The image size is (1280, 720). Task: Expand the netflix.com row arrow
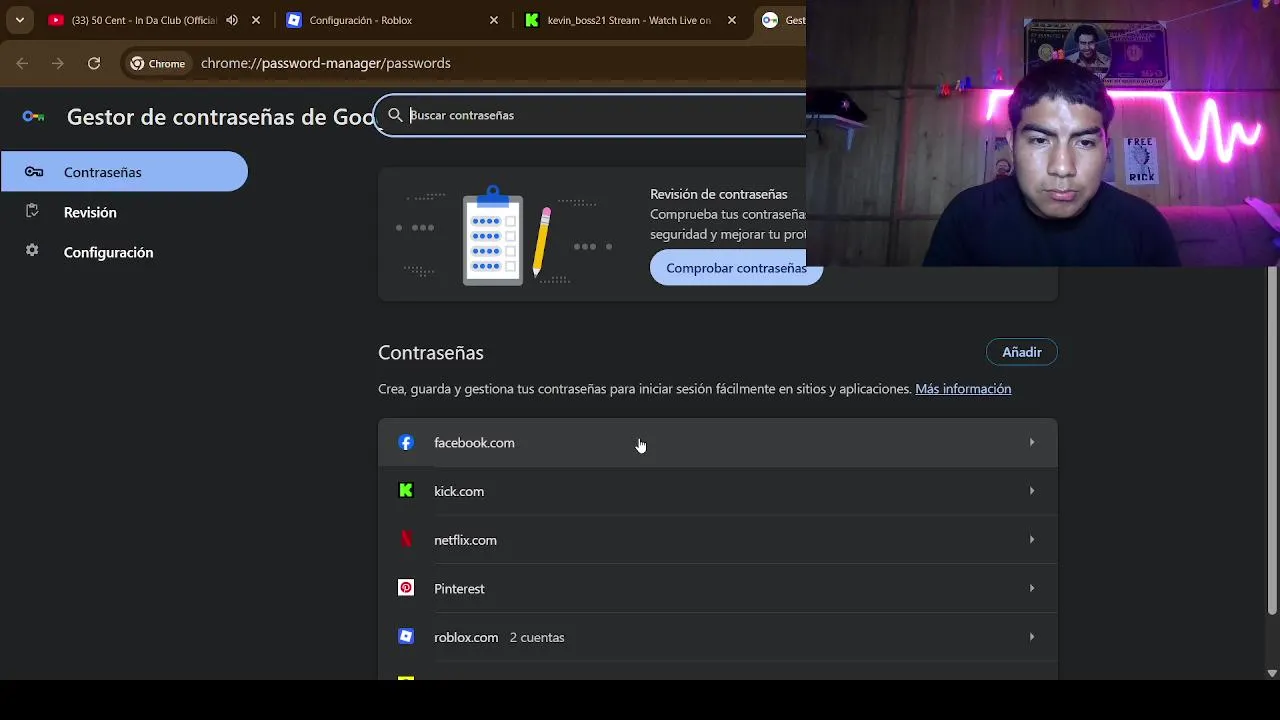(1032, 540)
